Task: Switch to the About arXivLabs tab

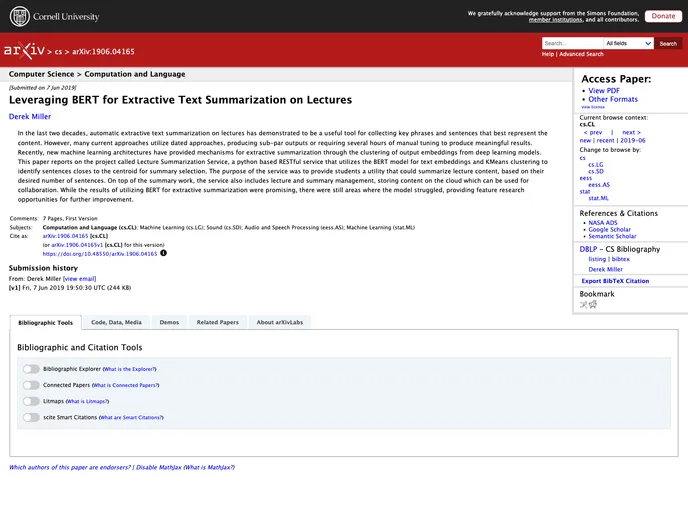Action: pyautogui.click(x=280, y=322)
